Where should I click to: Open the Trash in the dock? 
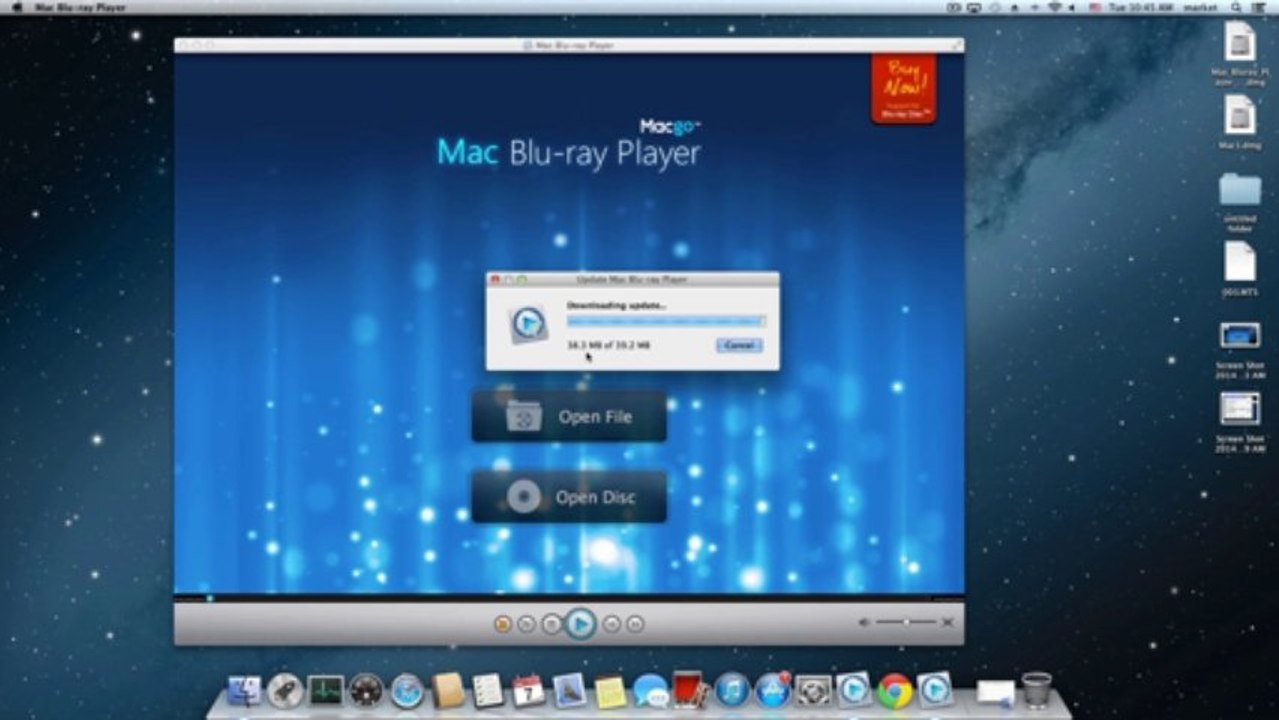coord(1036,689)
